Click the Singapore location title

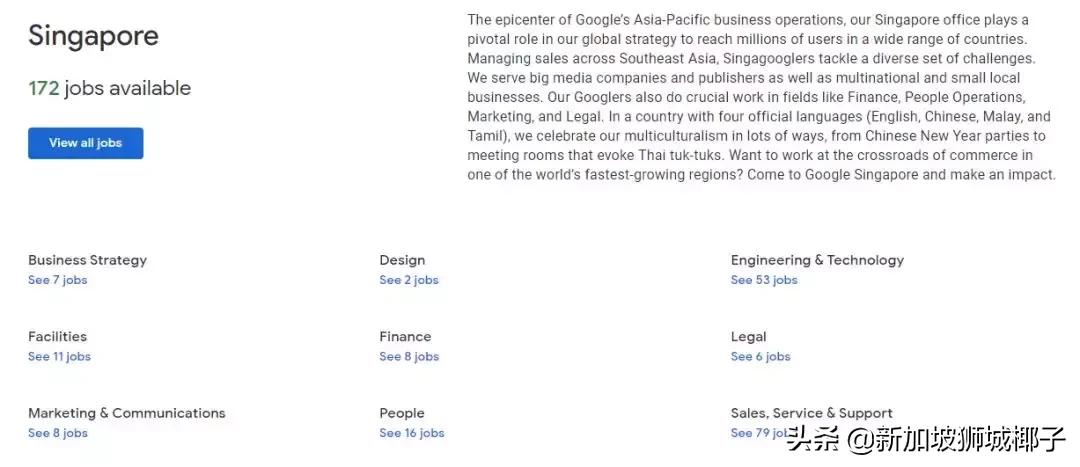click(93, 36)
